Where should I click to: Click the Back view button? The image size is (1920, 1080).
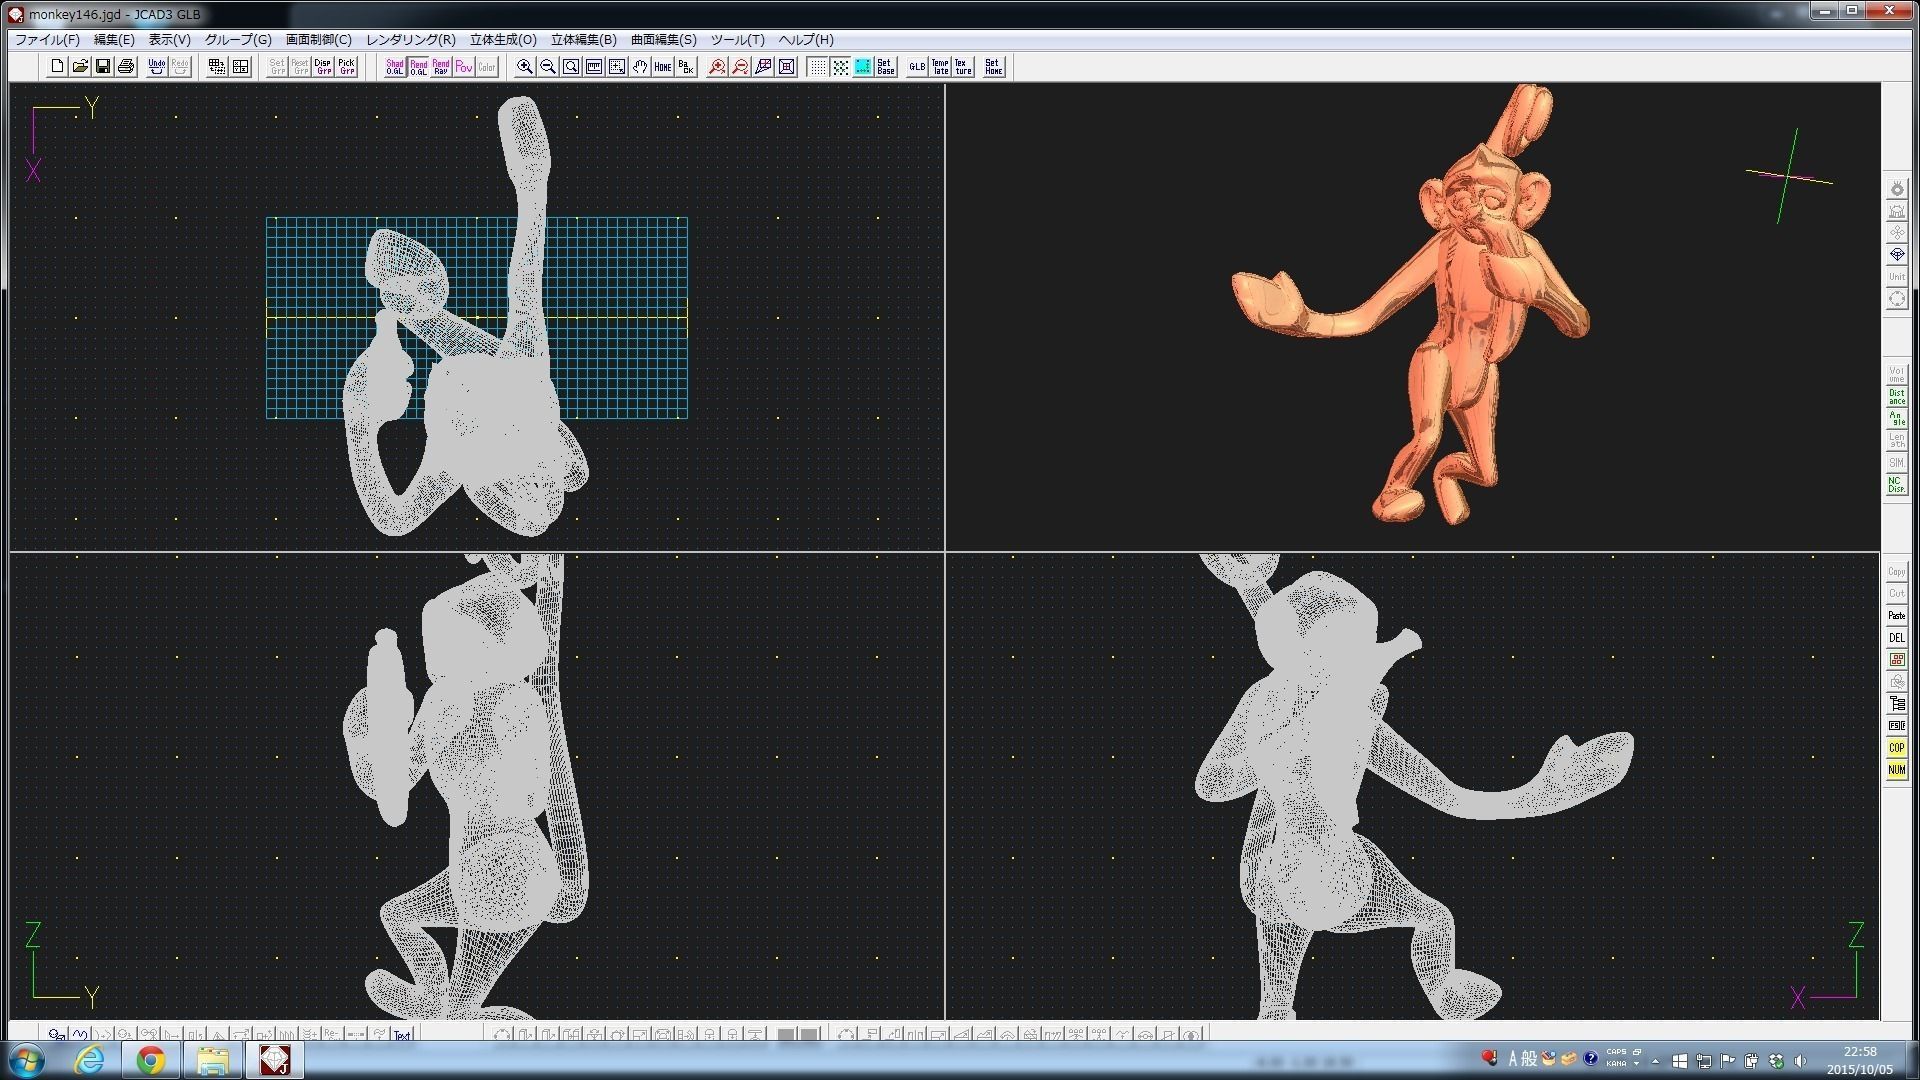pos(686,67)
